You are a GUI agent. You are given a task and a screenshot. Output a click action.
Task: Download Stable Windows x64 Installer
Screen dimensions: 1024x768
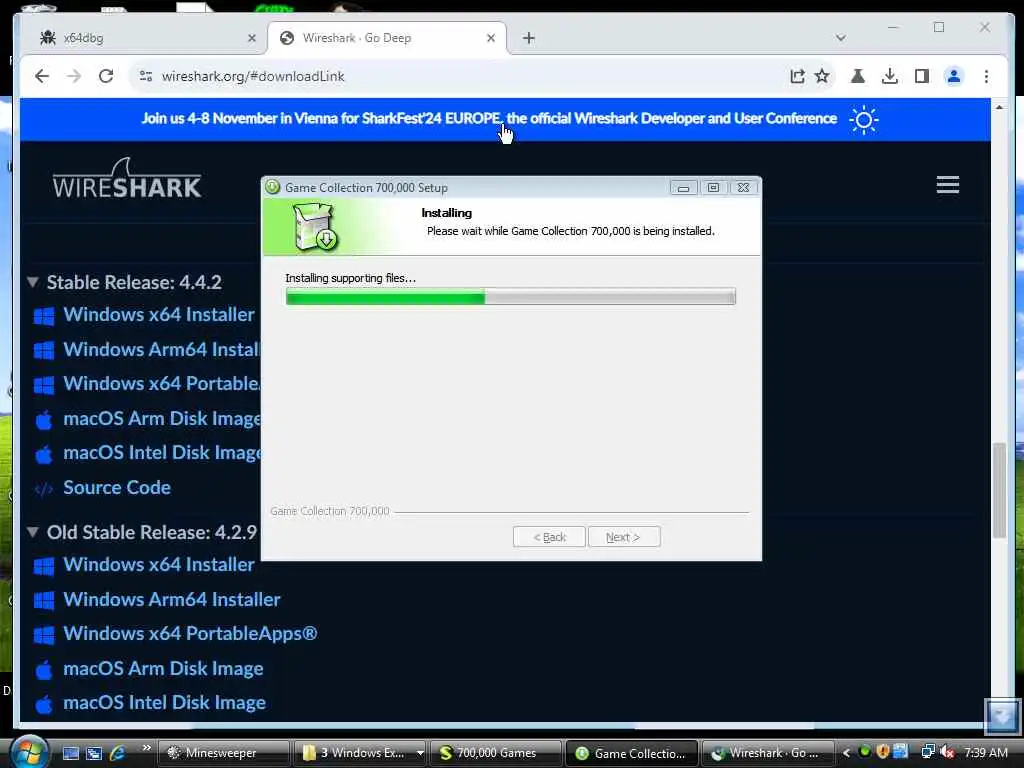(x=159, y=315)
